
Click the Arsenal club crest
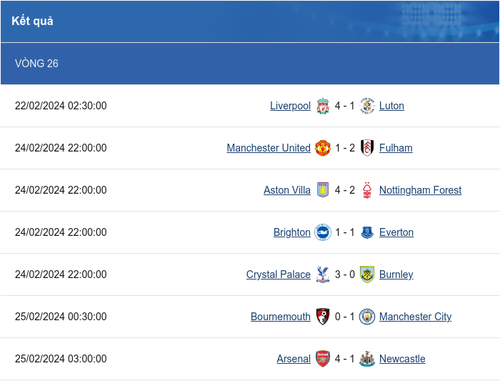(323, 359)
